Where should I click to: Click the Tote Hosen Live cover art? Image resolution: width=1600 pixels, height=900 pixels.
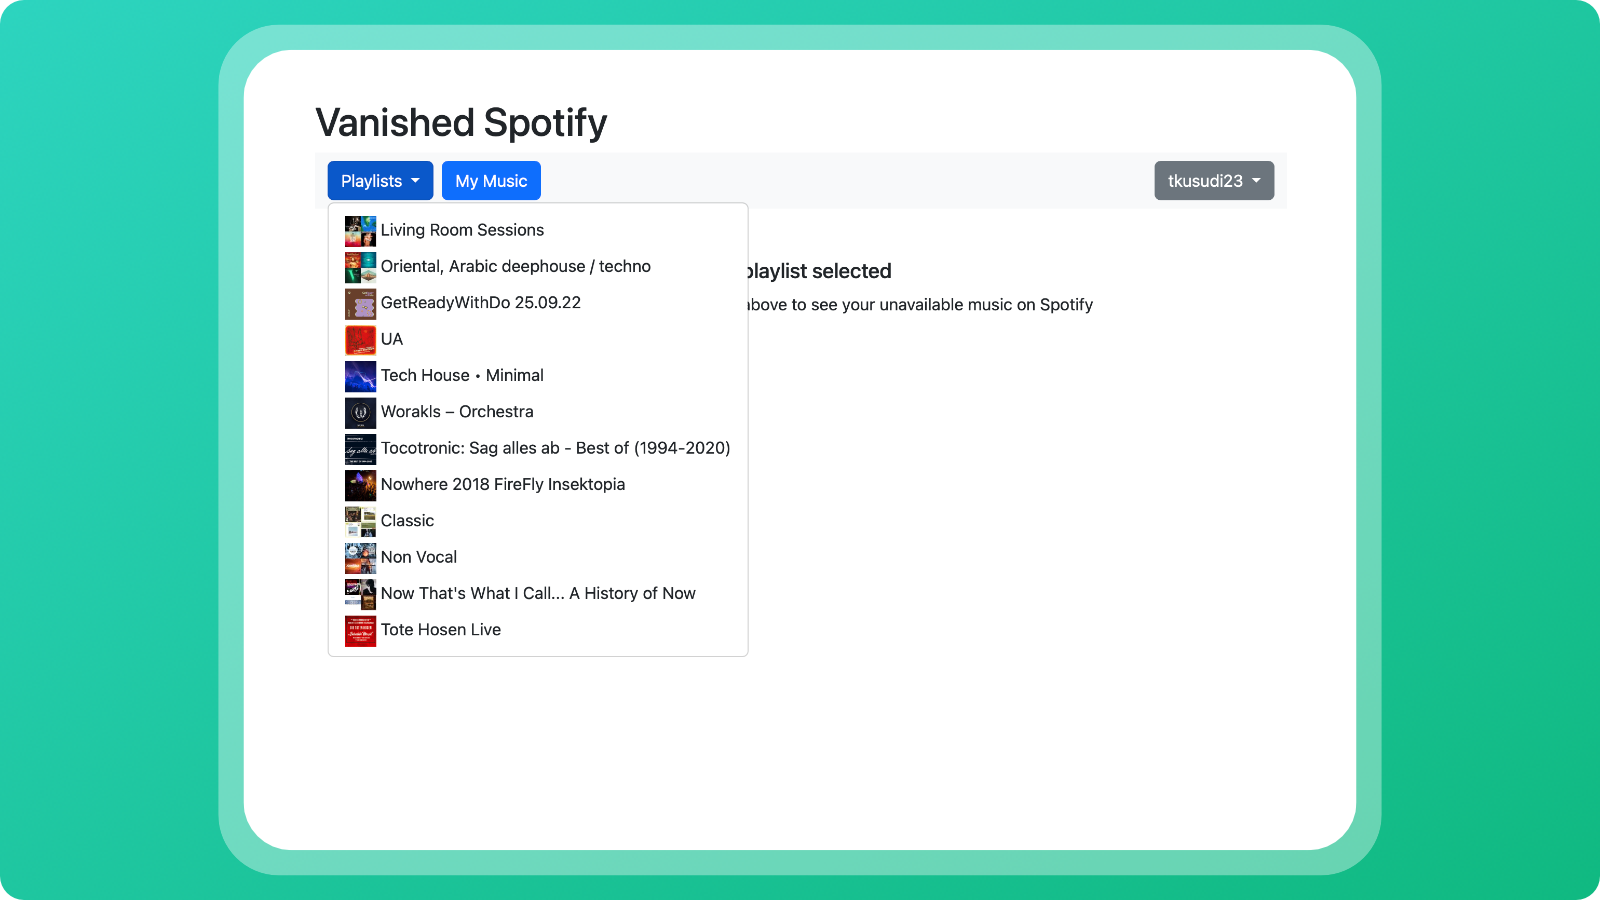click(x=360, y=630)
